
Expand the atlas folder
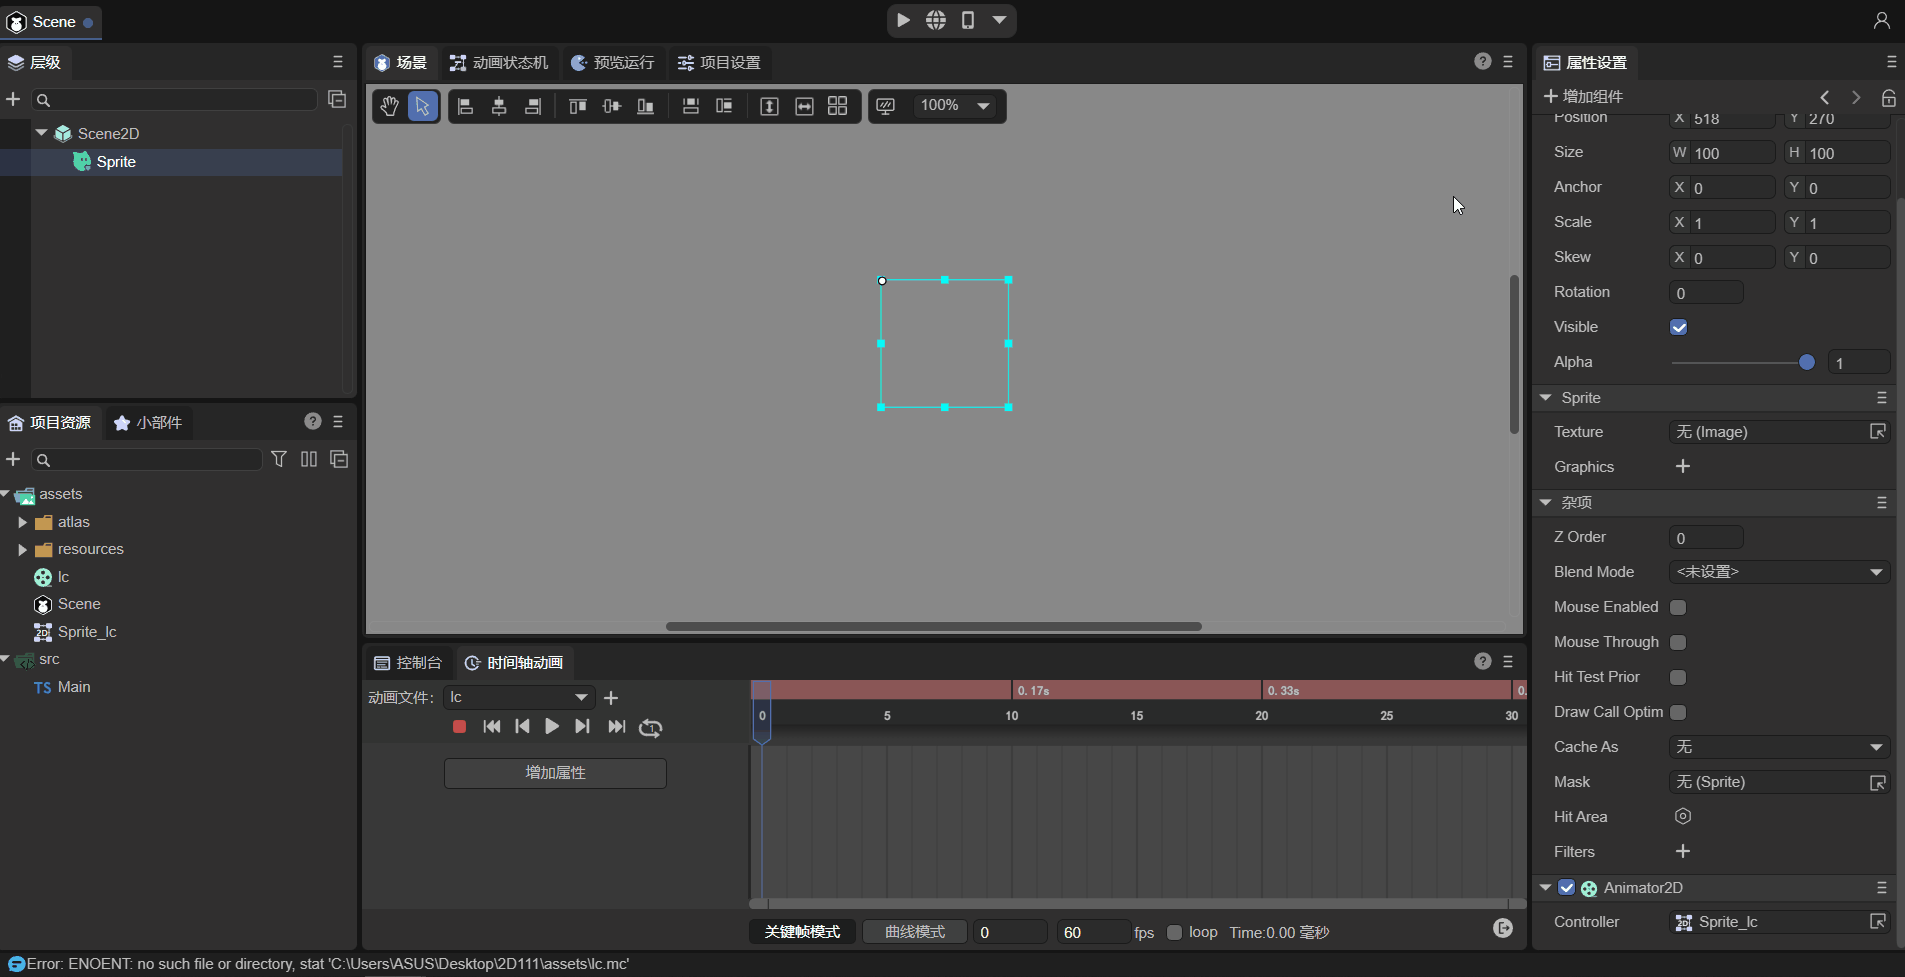(23, 522)
